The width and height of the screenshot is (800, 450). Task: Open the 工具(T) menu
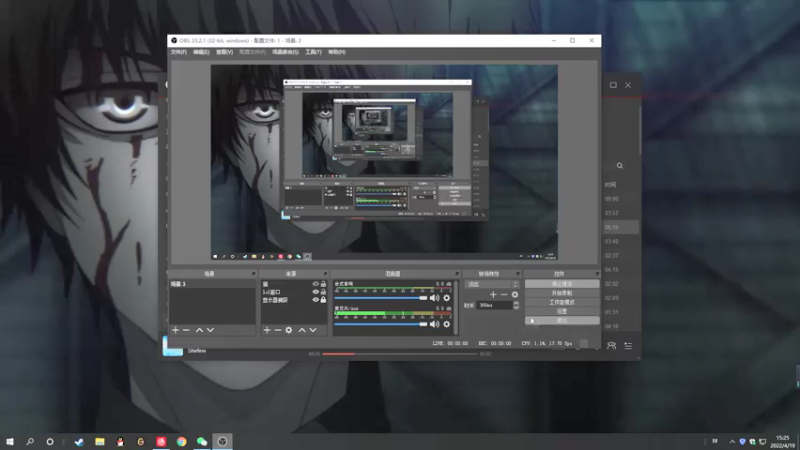(313, 52)
